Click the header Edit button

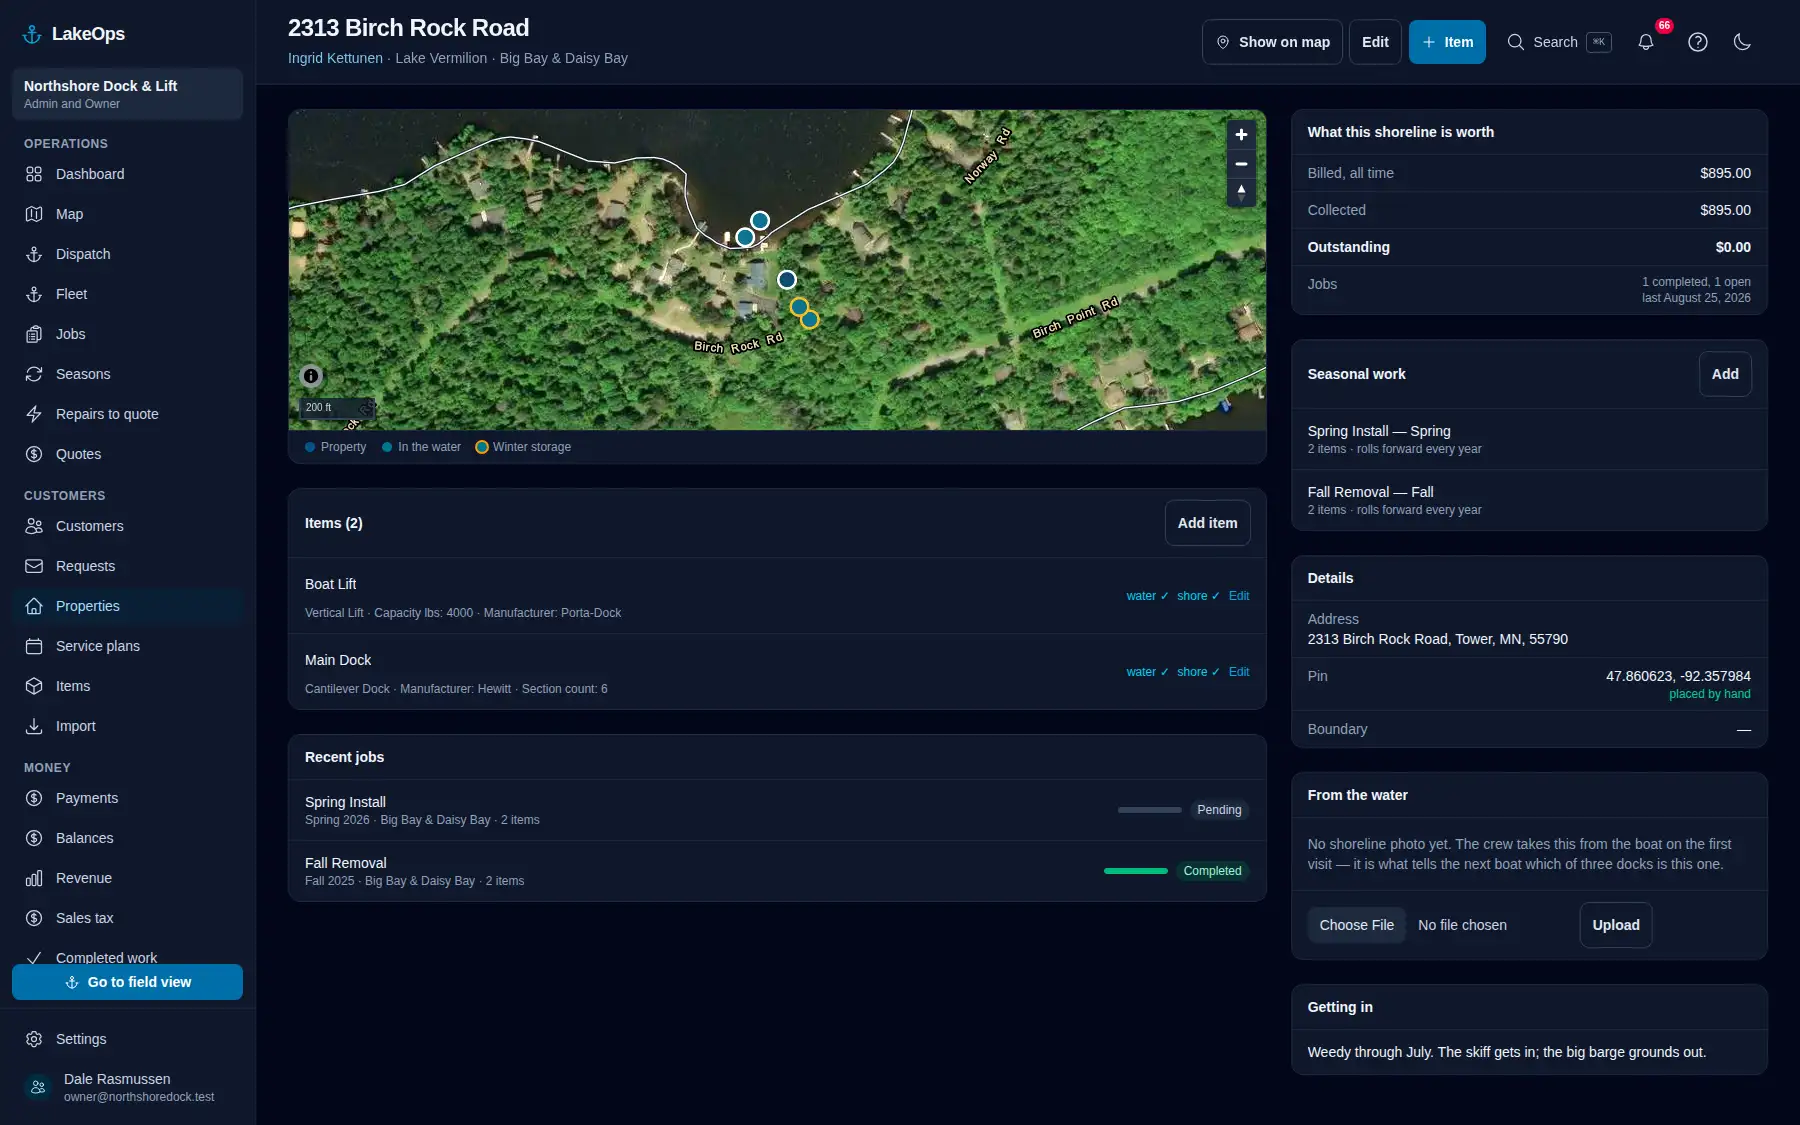tap(1375, 42)
